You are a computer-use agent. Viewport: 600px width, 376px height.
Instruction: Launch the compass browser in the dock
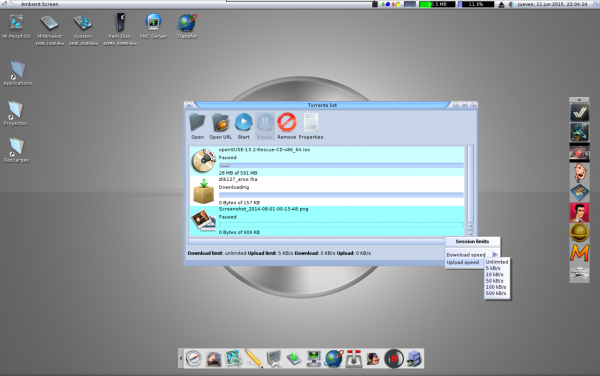click(194, 359)
